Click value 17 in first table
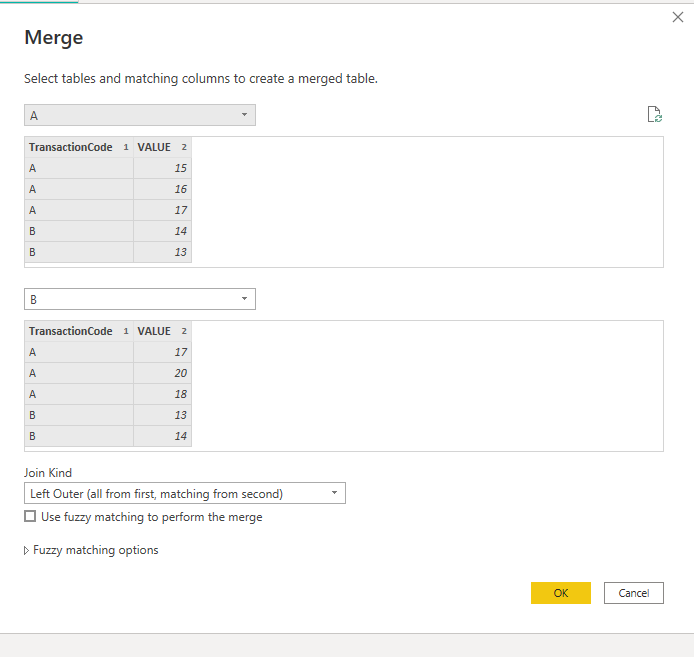 (162, 210)
